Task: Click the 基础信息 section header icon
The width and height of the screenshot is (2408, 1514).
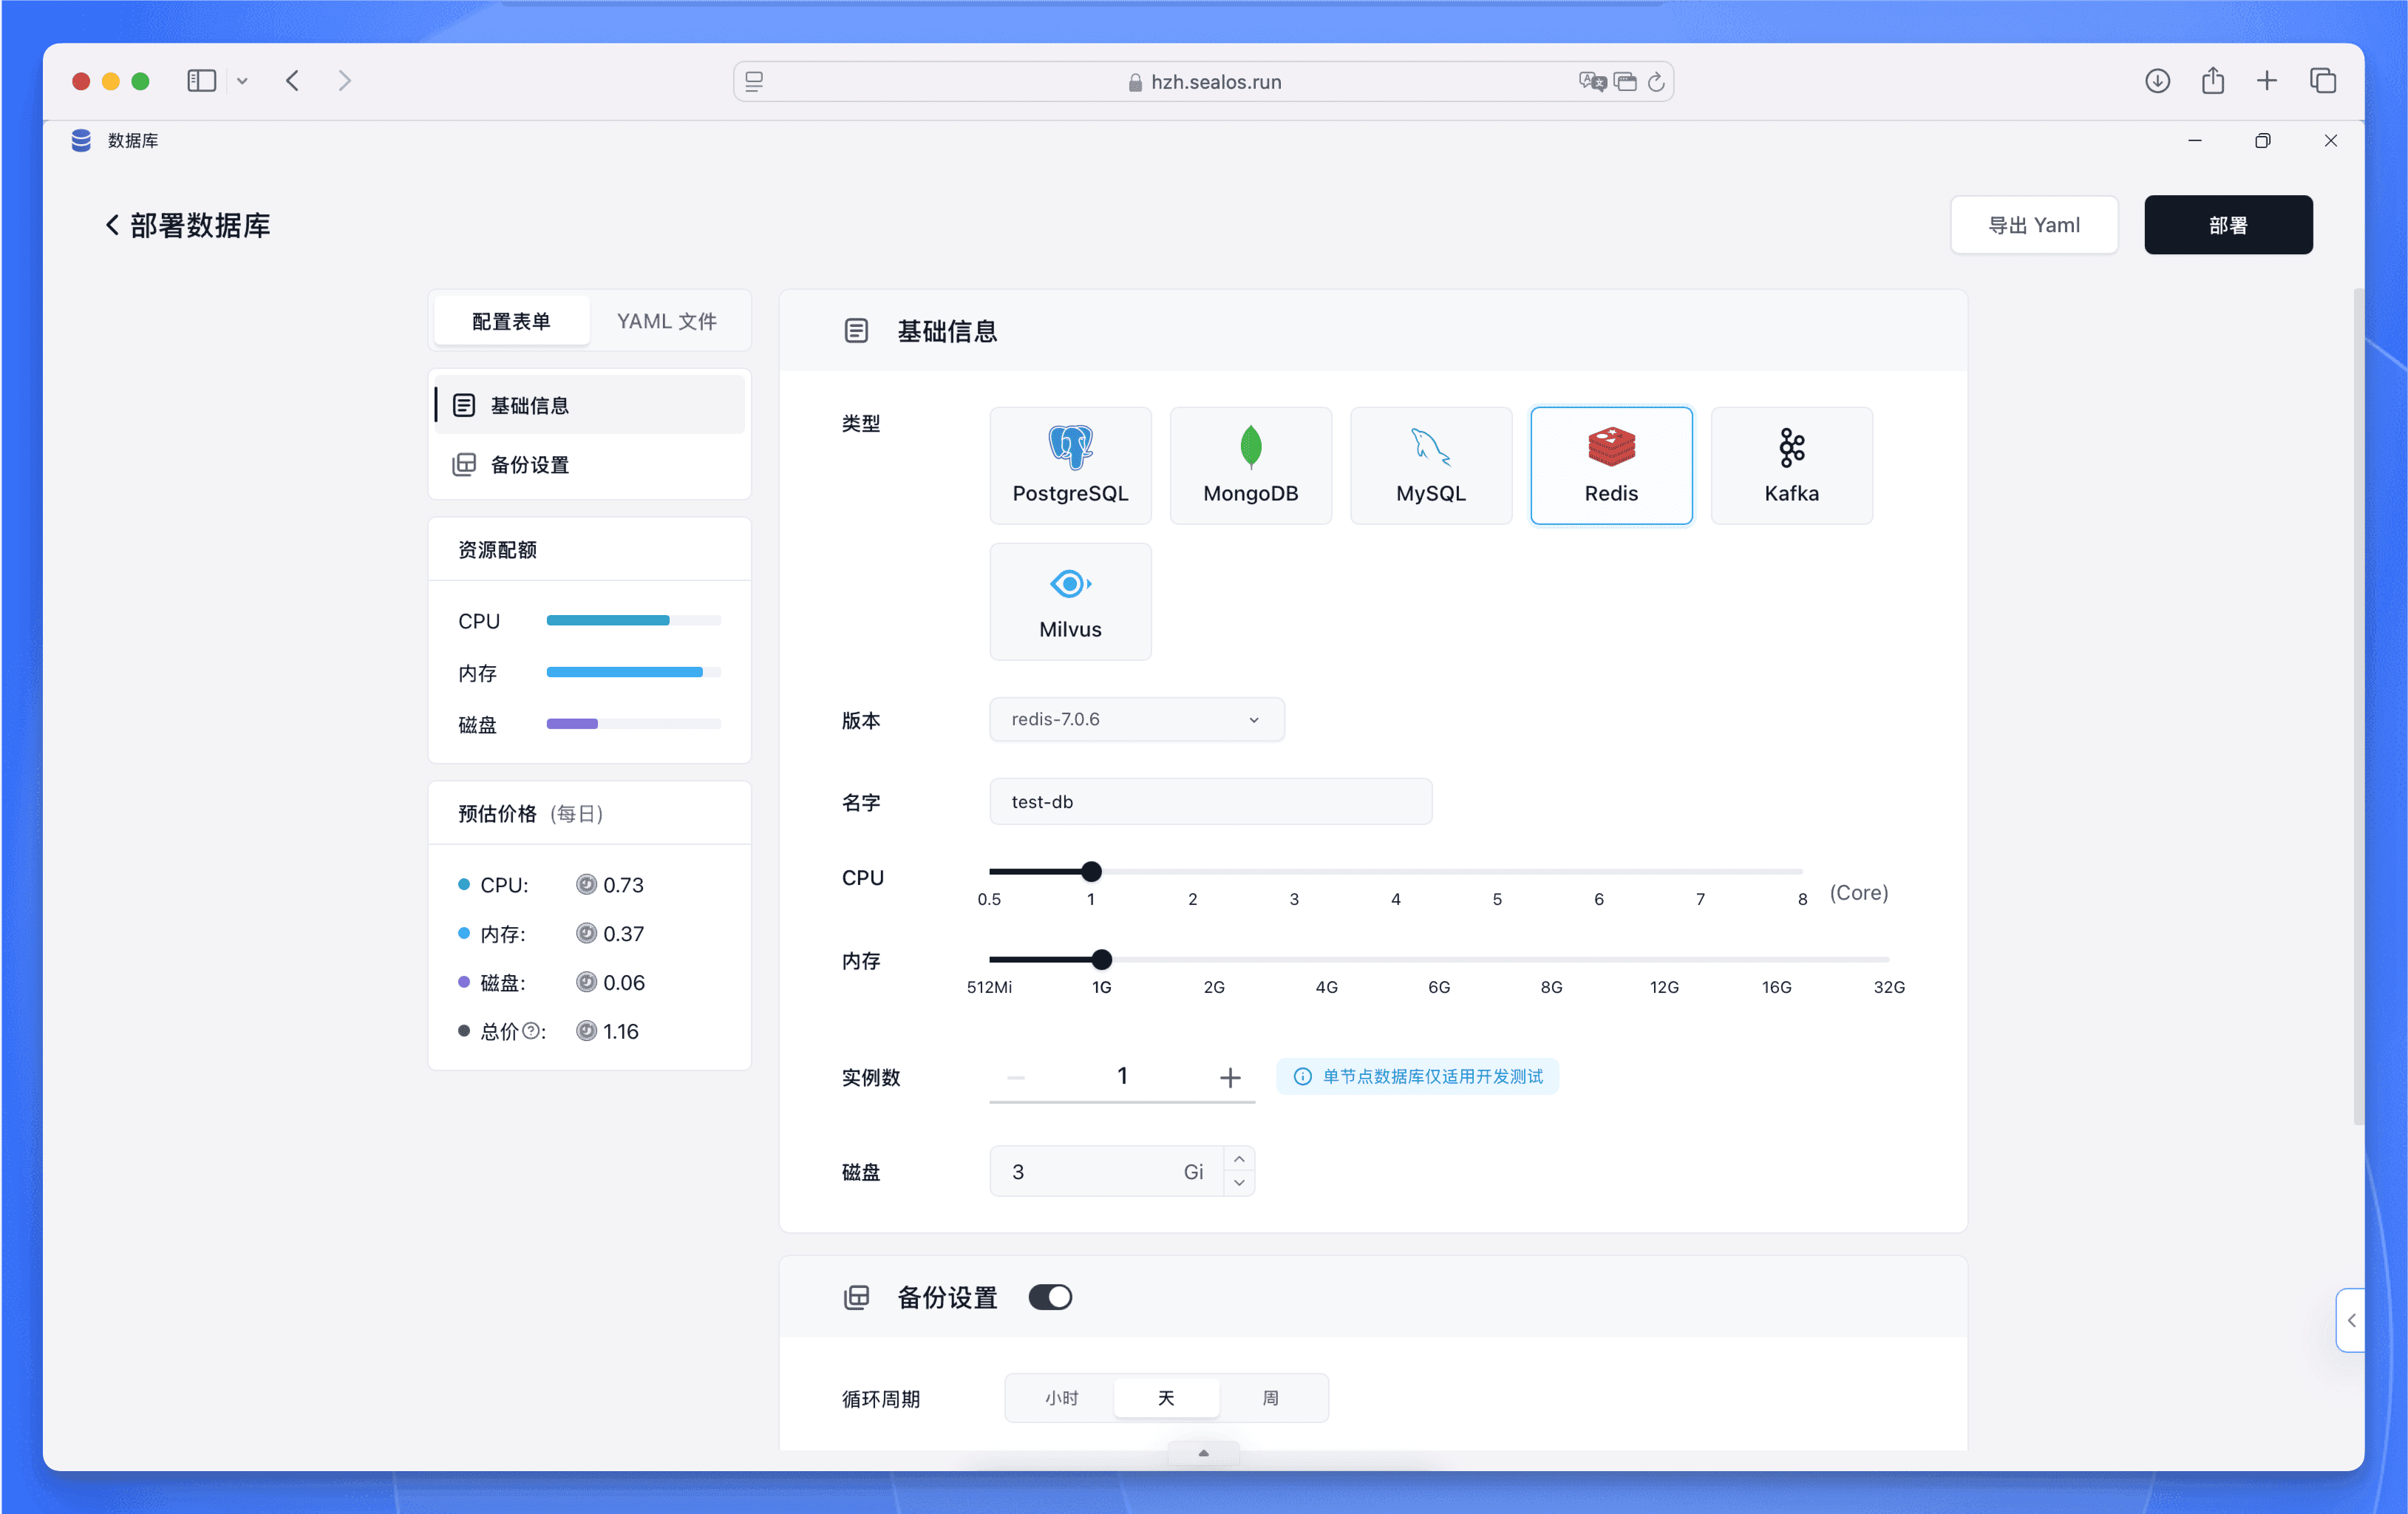Action: [856, 331]
